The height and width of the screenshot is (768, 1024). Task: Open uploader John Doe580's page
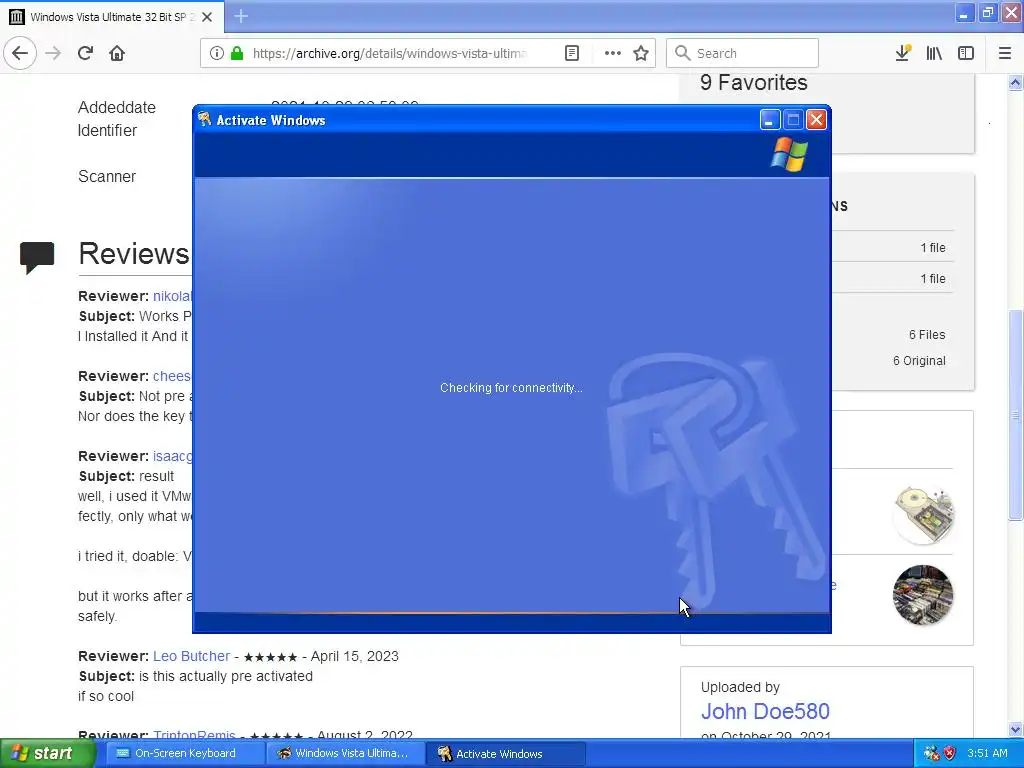(x=765, y=711)
